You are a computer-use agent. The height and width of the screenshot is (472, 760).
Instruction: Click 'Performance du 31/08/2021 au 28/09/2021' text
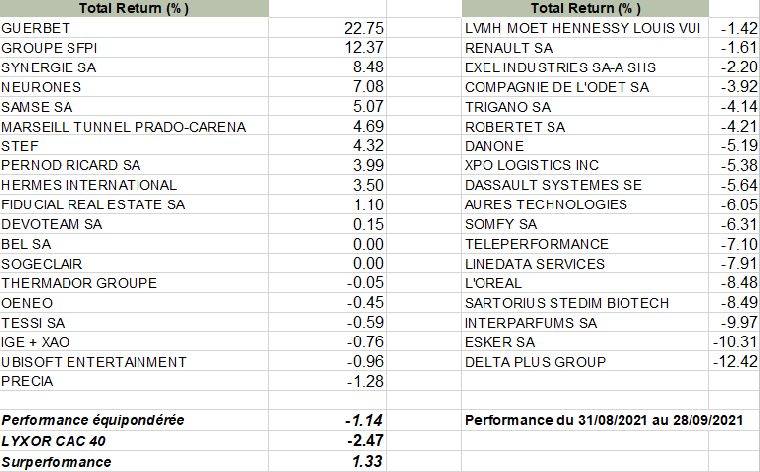tap(604, 420)
